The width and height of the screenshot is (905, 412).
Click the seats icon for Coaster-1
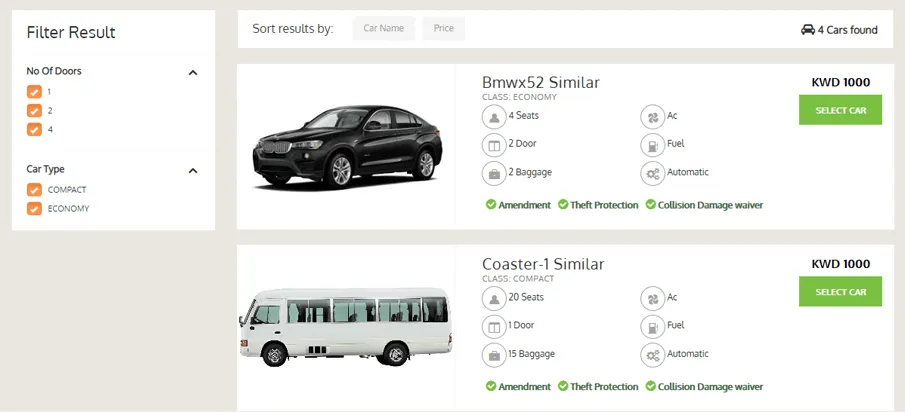point(493,298)
